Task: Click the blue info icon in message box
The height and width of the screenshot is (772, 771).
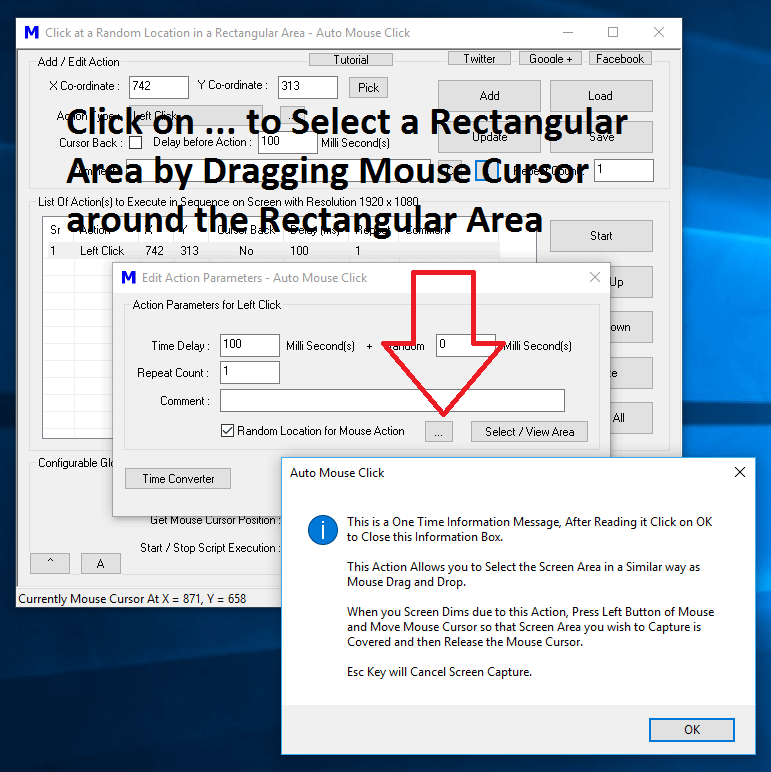Action: [x=322, y=530]
